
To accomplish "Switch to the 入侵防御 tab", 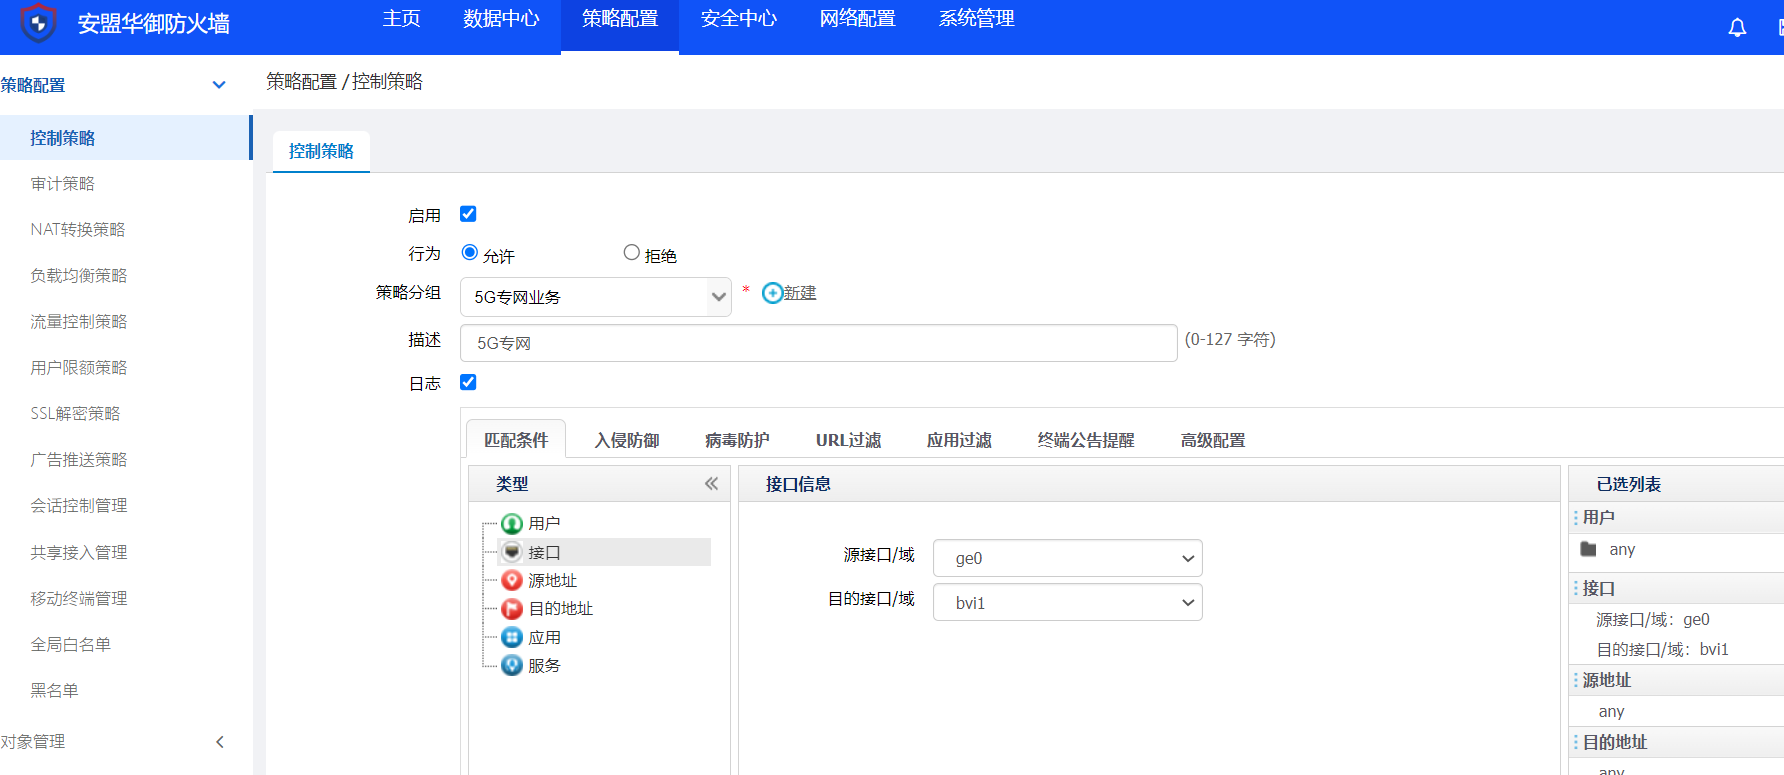I will pos(627,440).
